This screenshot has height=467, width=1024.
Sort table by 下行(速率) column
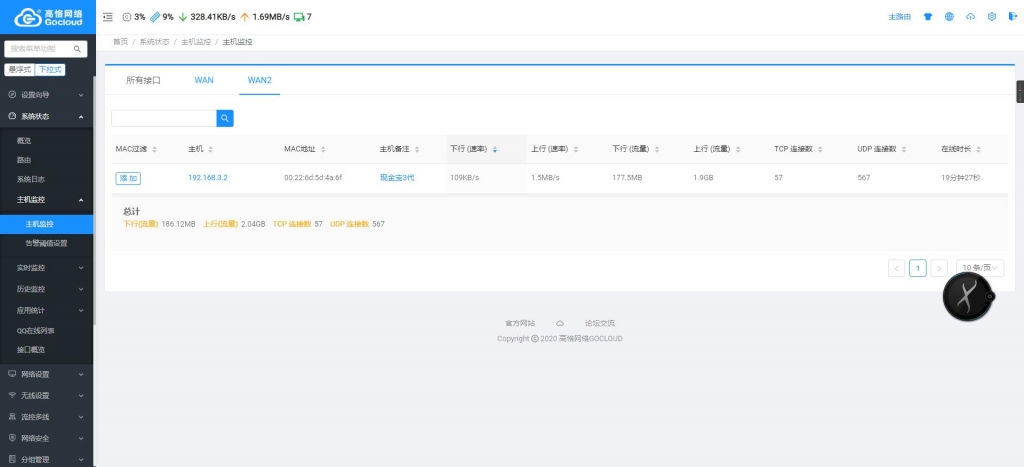(x=474, y=149)
